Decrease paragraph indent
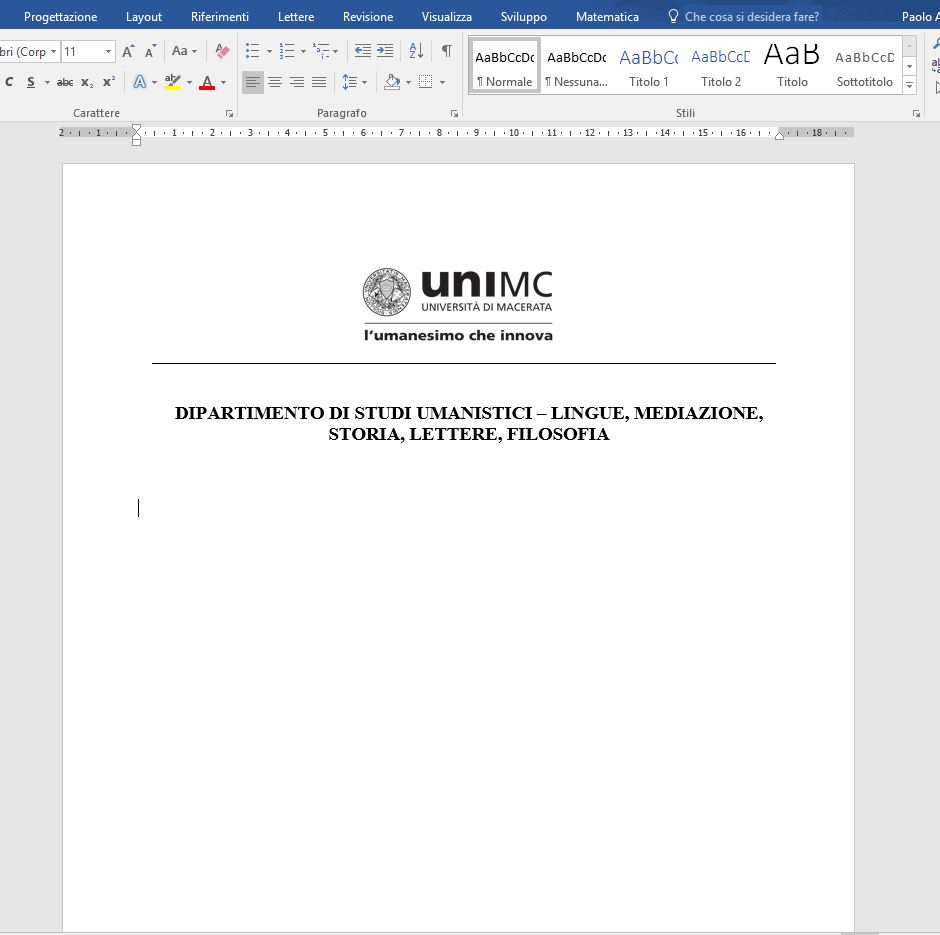The height and width of the screenshot is (935, 940). click(363, 51)
